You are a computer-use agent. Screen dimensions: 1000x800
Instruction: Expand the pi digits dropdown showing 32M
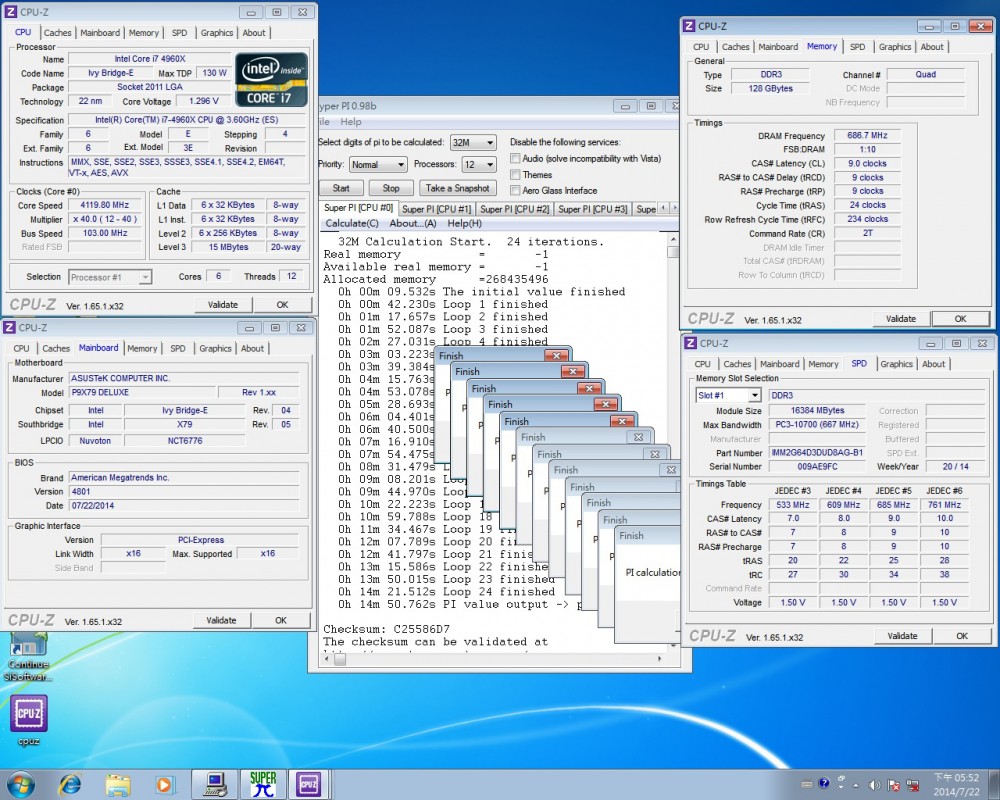(x=473, y=143)
